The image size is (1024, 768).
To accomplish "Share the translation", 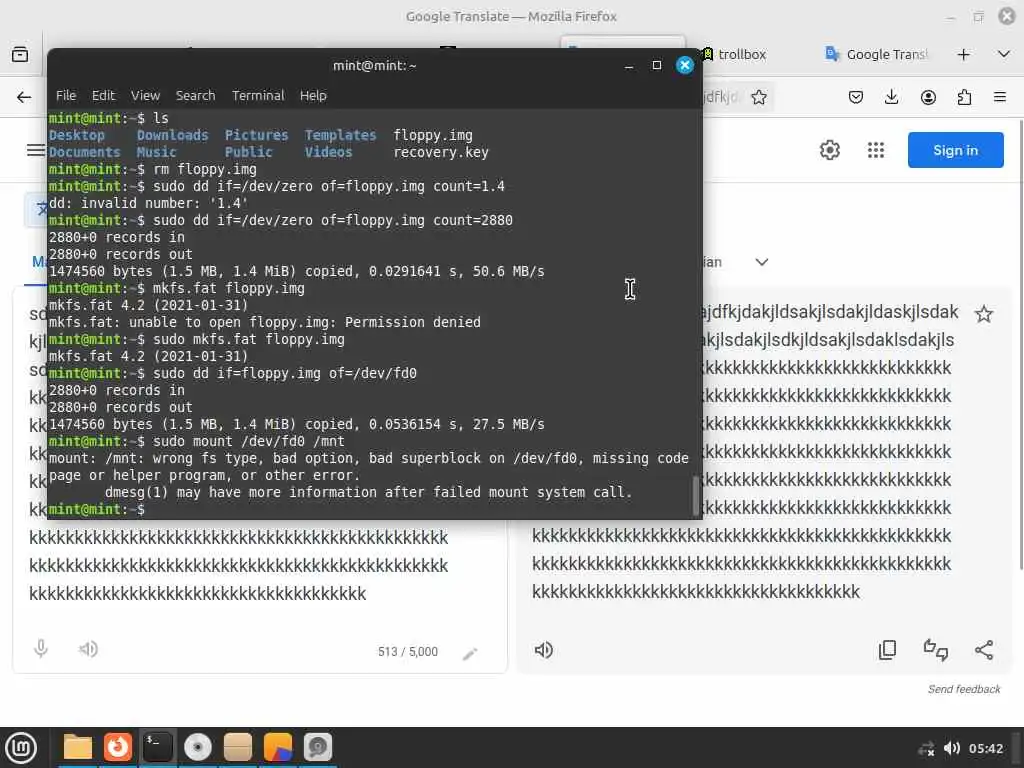I will tap(984, 650).
